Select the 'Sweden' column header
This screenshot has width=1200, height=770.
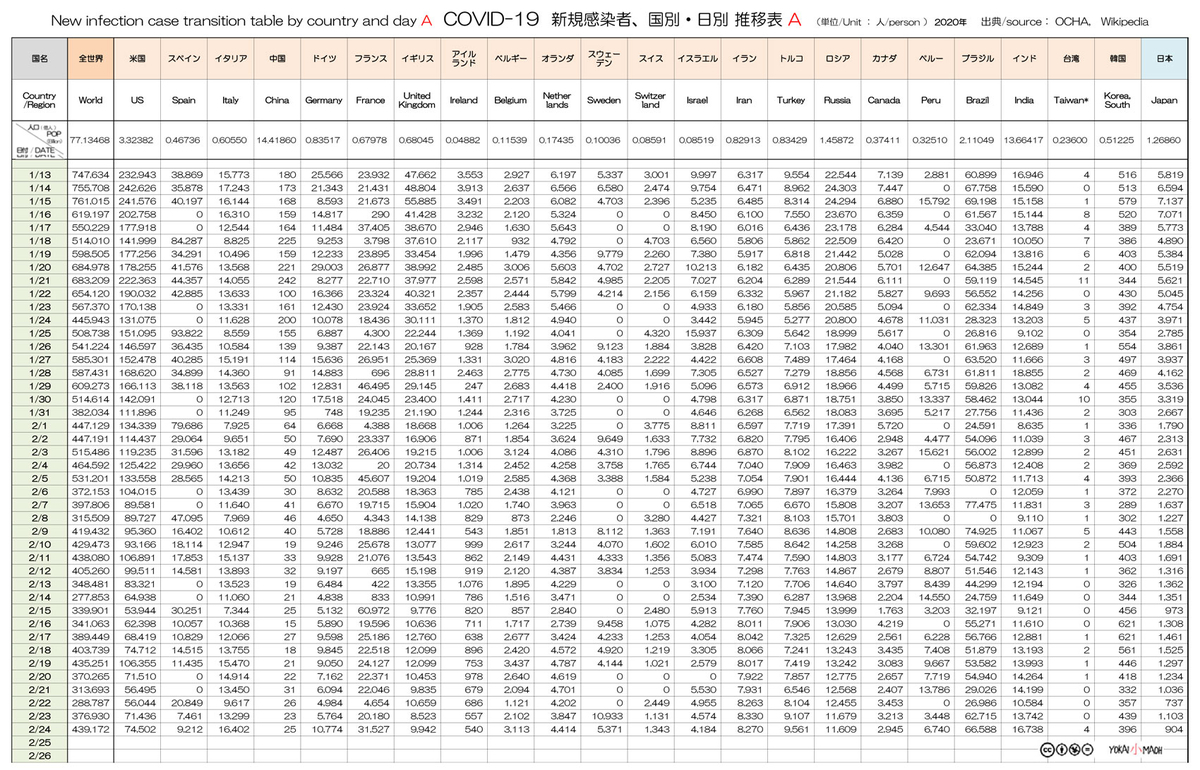tap(604, 100)
